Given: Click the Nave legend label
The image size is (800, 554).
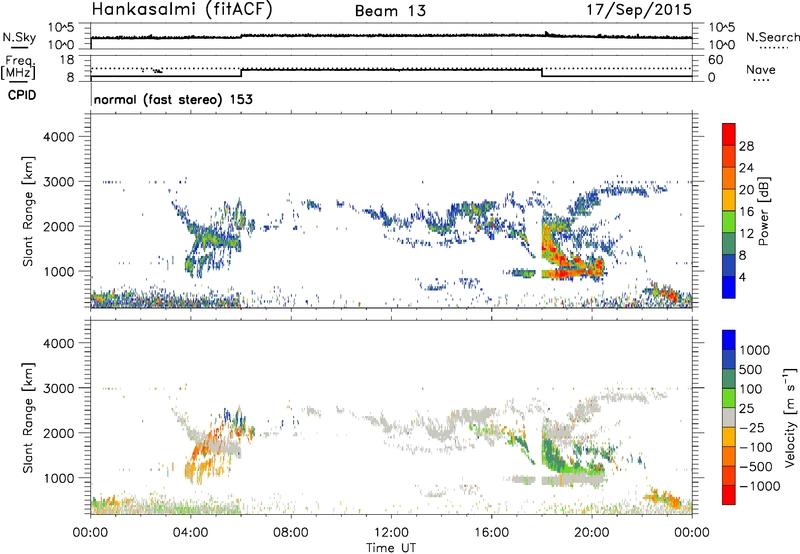Looking at the screenshot, I should [761, 69].
